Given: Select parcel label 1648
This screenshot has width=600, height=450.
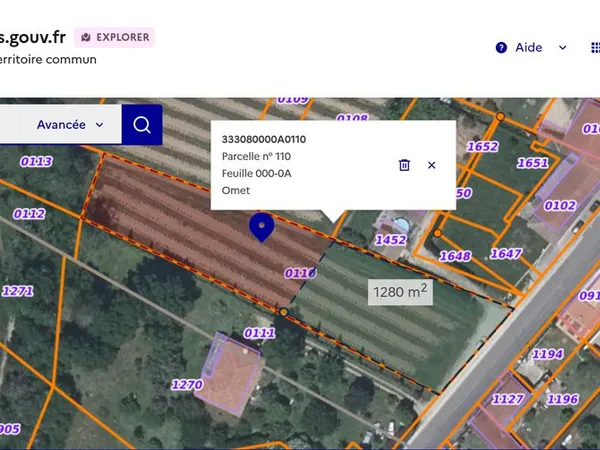Looking at the screenshot, I should click(455, 256).
